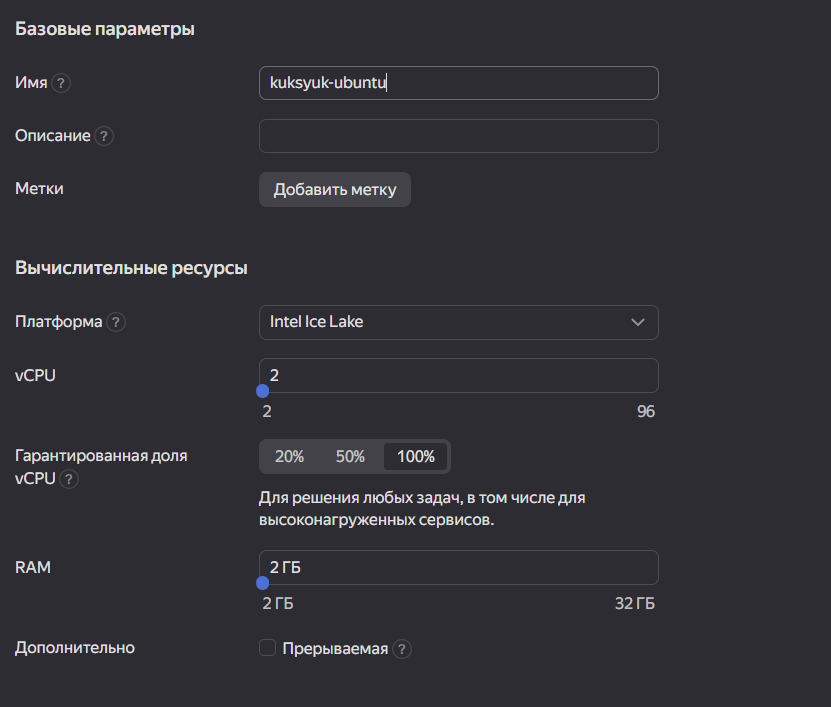Click the 2 ГБ minimum RAM label
The image size is (831, 707).
[278, 604]
